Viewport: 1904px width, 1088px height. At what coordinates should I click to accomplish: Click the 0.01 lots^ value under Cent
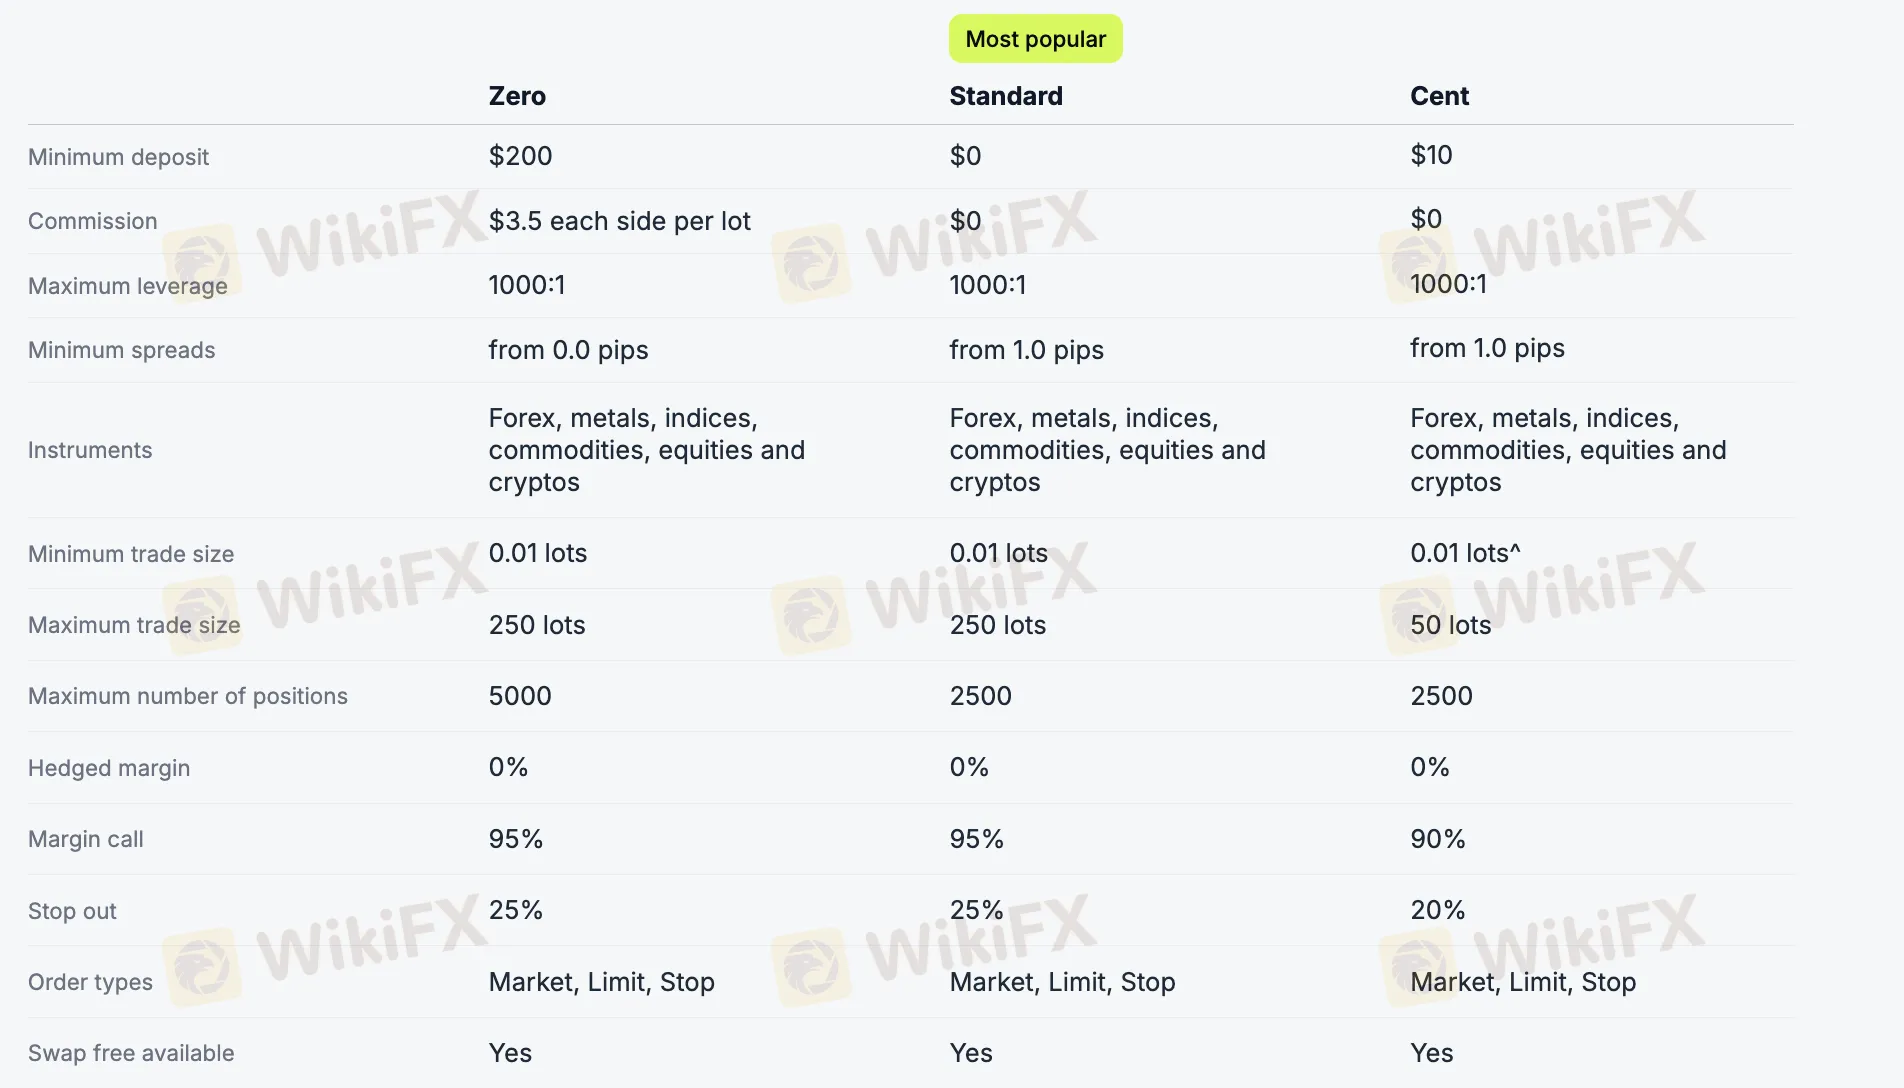point(1465,553)
